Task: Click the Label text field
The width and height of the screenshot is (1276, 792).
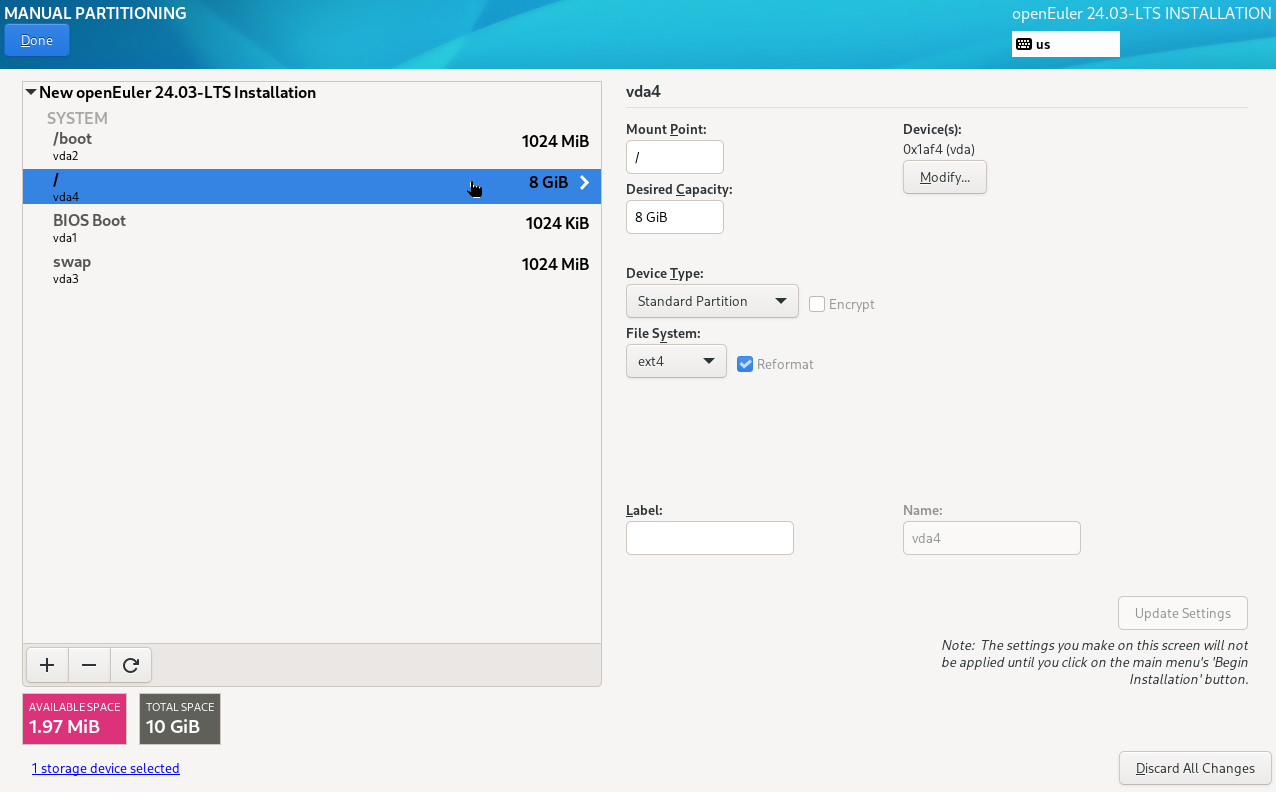Action: coord(709,538)
